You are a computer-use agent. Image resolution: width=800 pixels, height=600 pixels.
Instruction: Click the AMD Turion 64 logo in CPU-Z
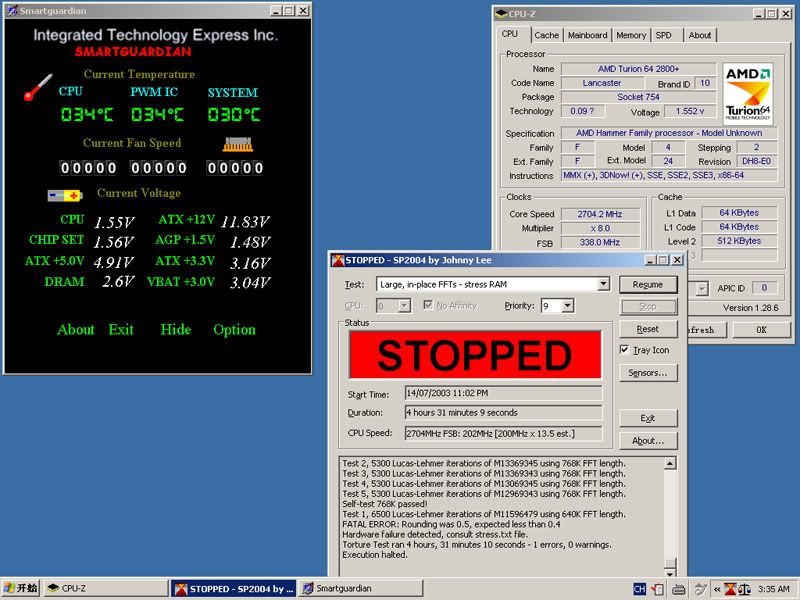tap(748, 94)
